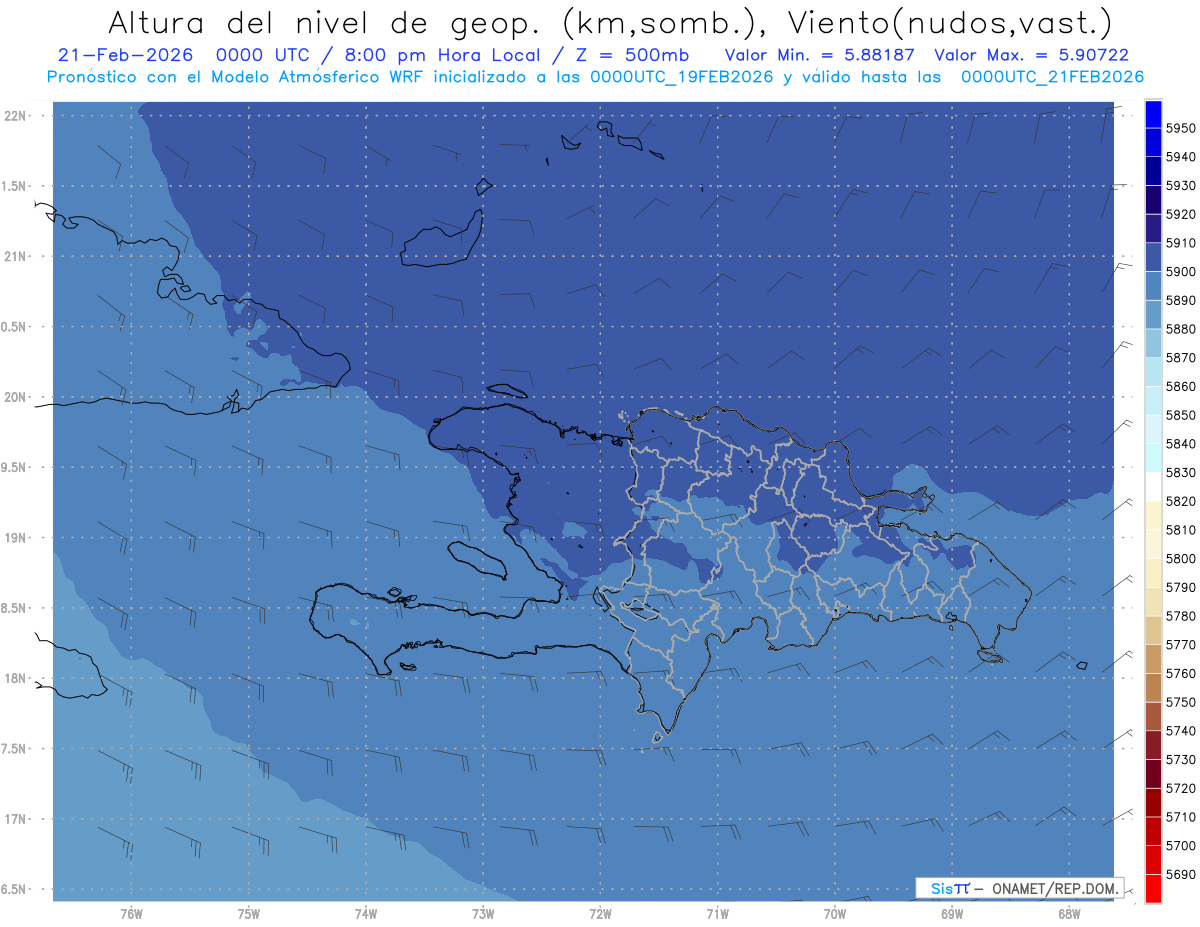Pick the legend swatch between 5900 and 5890
The width and height of the screenshot is (1200, 927).
1153,286
